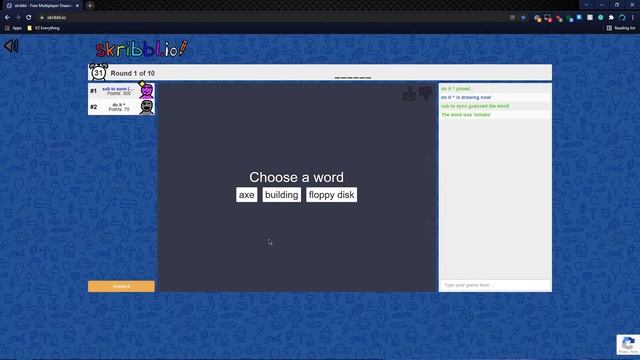
Task: Click the browser Back arrow
Action: point(7,18)
